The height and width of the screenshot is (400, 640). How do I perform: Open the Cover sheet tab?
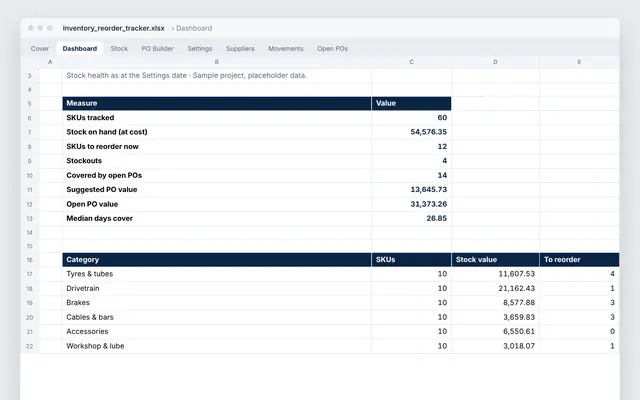[x=40, y=49]
